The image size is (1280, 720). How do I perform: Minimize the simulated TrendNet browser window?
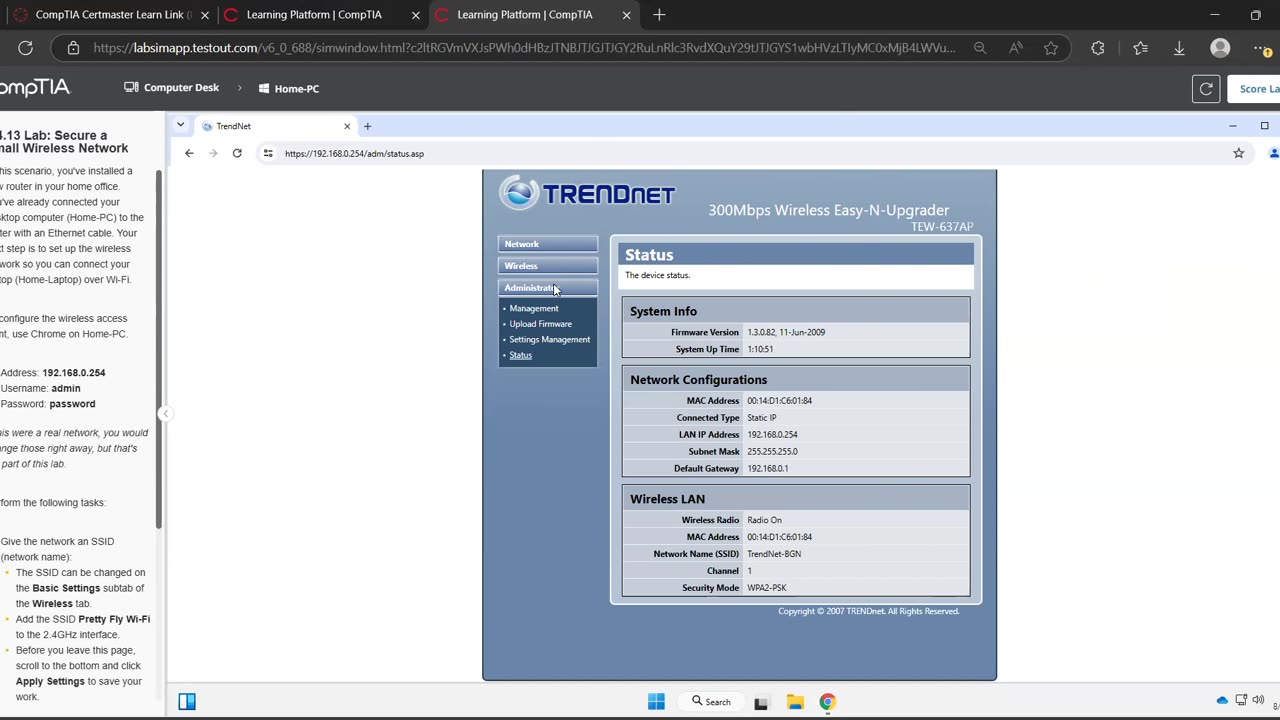[x=1233, y=126]
